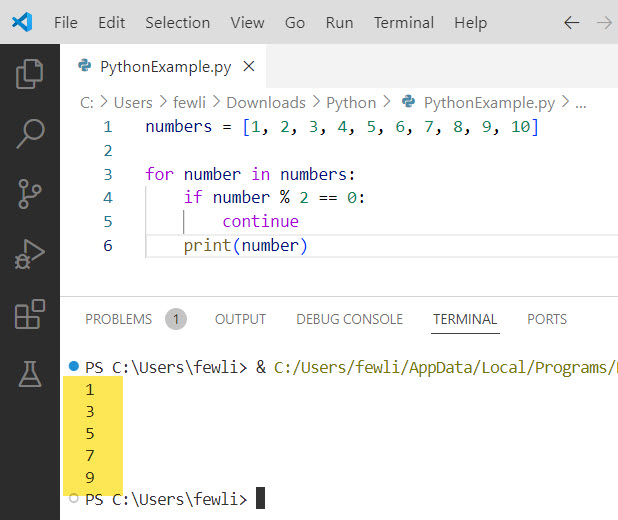Switch to the TERMINAL panel tab
This screenshot has height=520, width=618.
pyautogui.click(x=465, y=319)
